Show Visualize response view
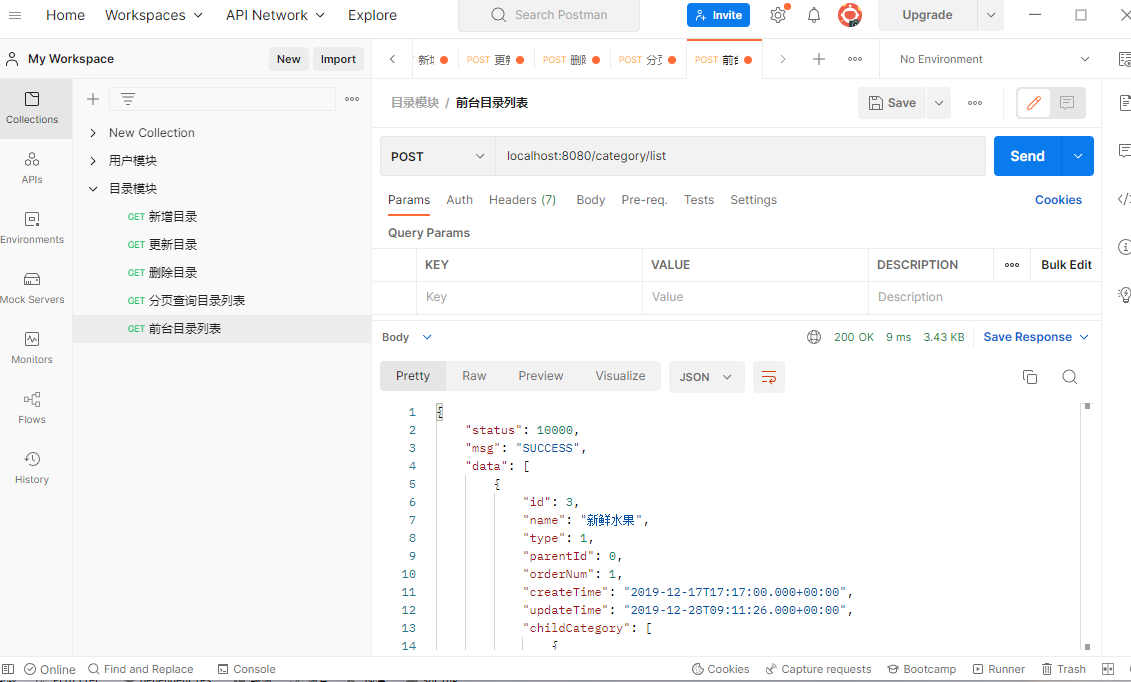The height and width of the screenshot is (682, 1131). point(620,376)
